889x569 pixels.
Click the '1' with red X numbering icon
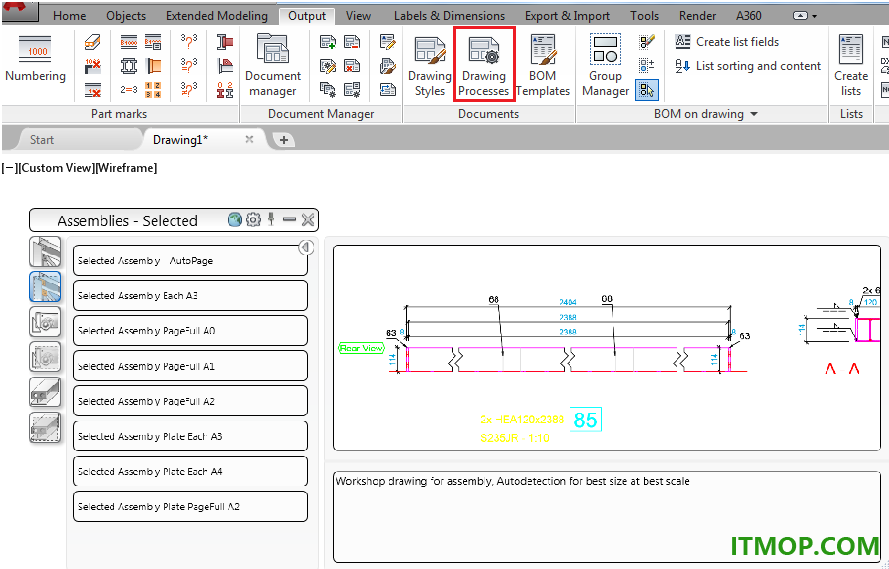tap(92, 90)
